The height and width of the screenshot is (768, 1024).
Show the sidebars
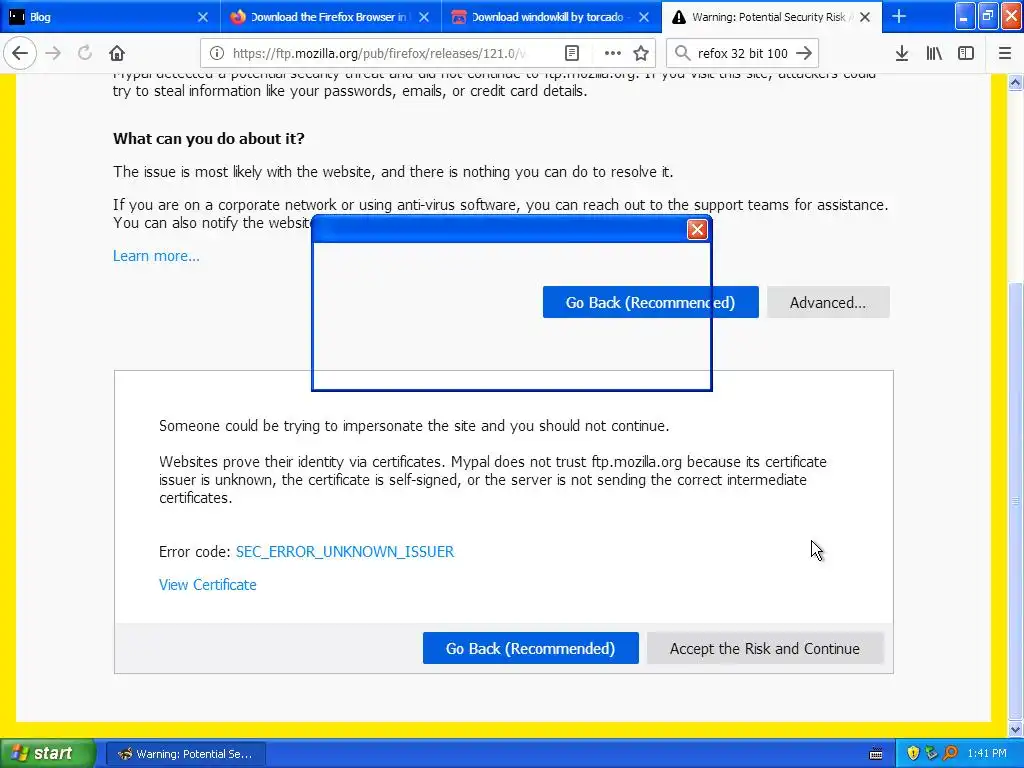coord(966,53)
